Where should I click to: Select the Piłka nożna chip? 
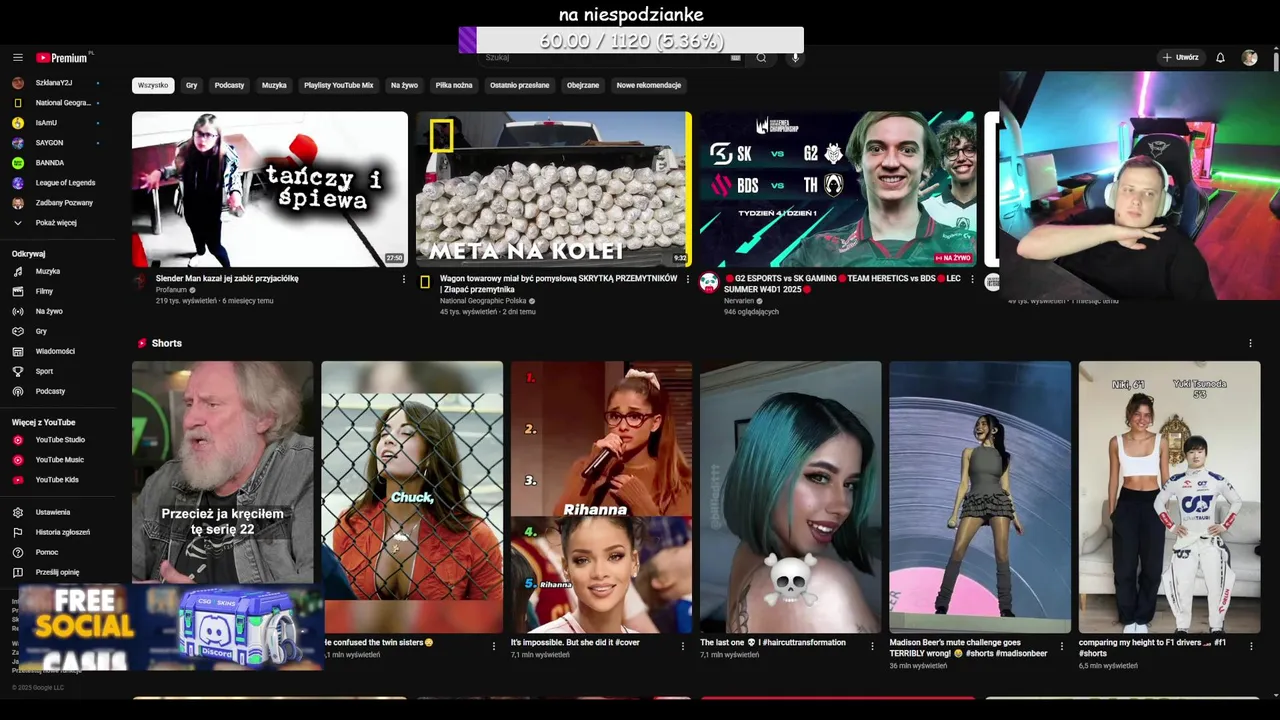454,85
